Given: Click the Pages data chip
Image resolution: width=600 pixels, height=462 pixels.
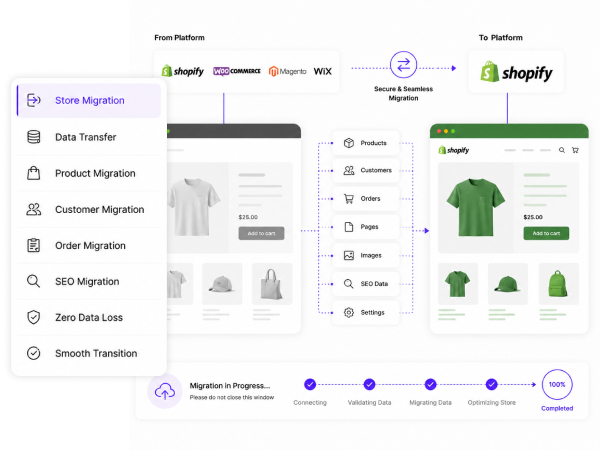Looking at the screenshot, I should (x=366, y=227).
